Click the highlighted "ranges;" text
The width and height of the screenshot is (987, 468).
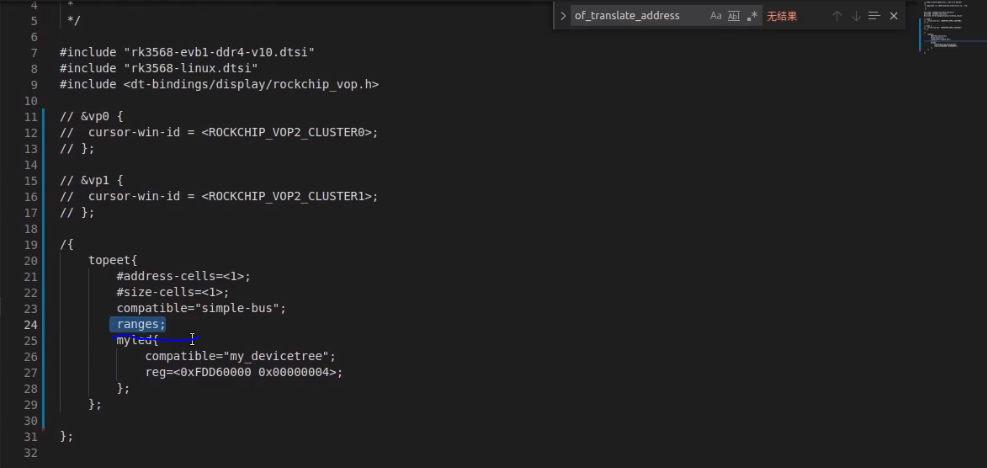click(140, 325)
